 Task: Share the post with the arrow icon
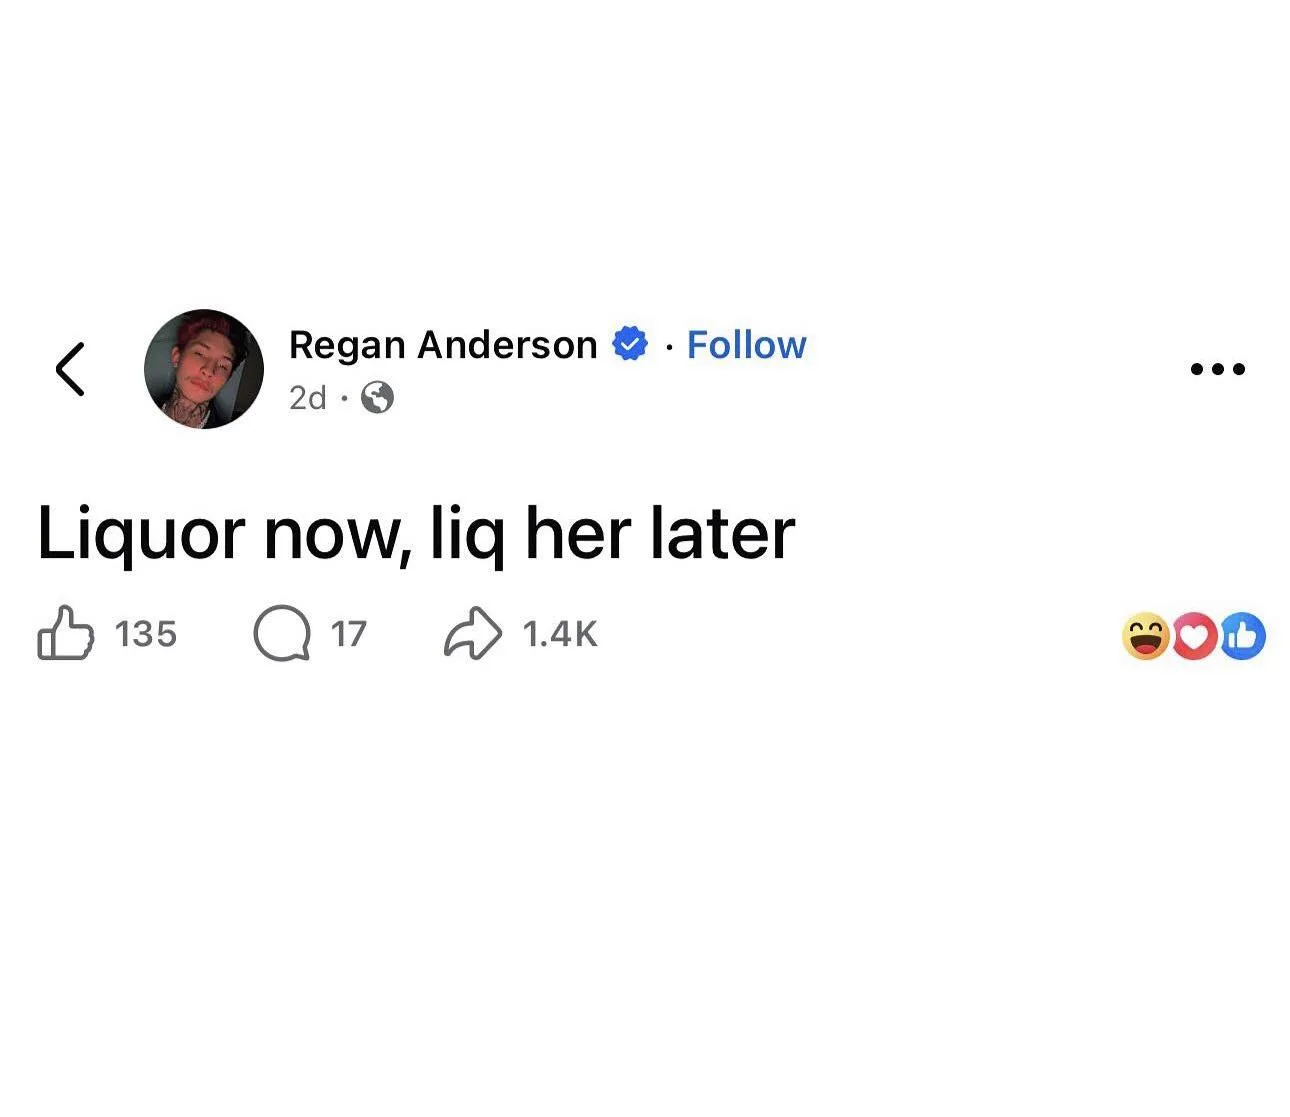(472, 634)
